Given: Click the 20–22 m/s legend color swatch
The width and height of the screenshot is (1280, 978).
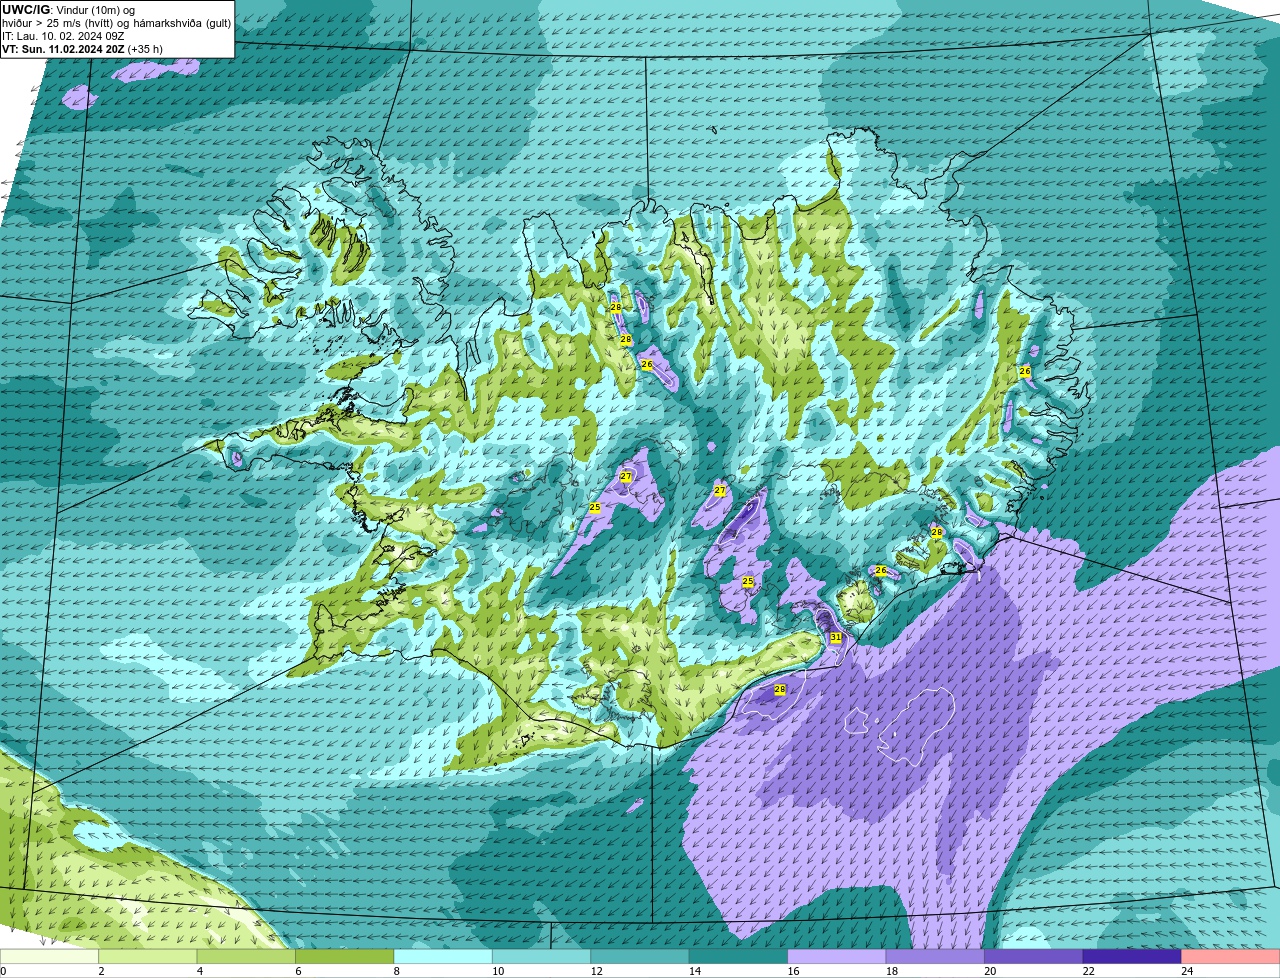Looking at the screenshot, I should point(1034,956).
